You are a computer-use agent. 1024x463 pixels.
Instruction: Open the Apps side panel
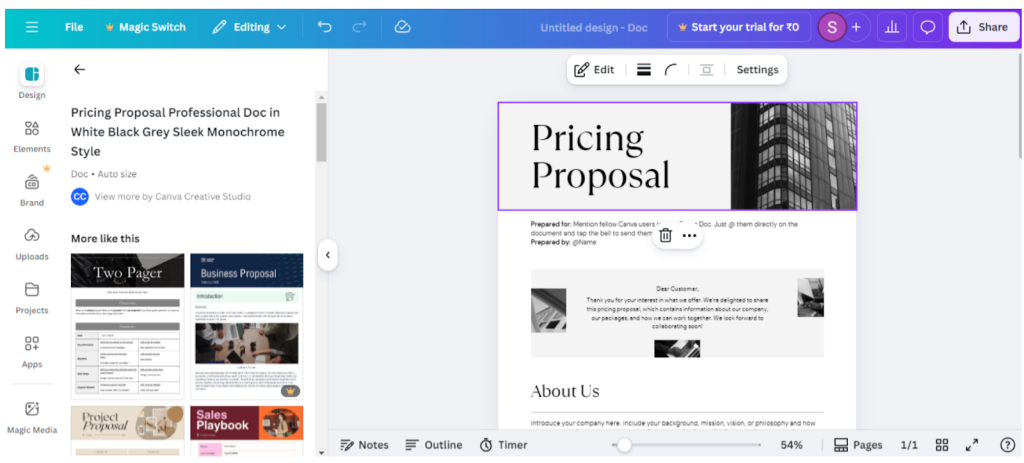click(x=31, y=351)
